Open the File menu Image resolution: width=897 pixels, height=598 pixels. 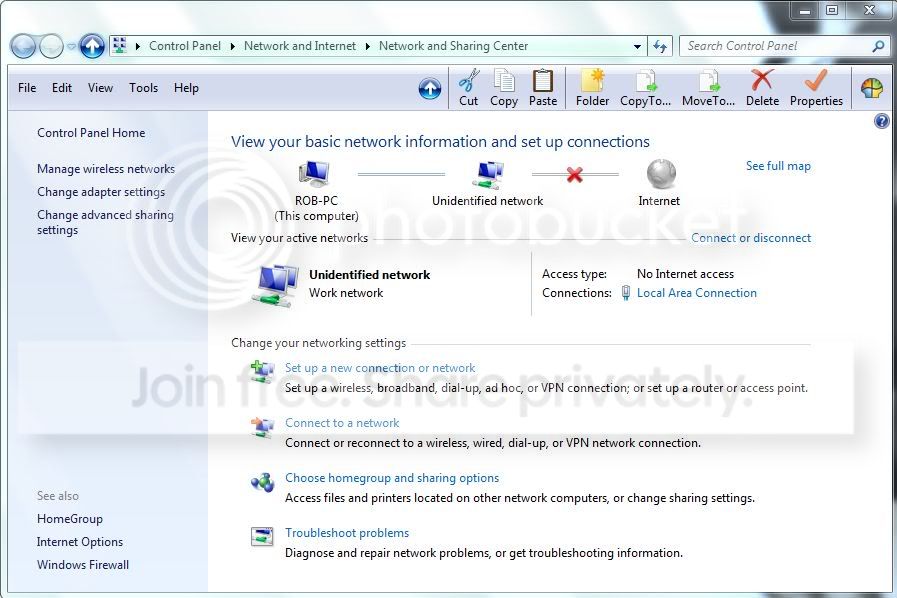pyautogui.click(x=27, y=88)
